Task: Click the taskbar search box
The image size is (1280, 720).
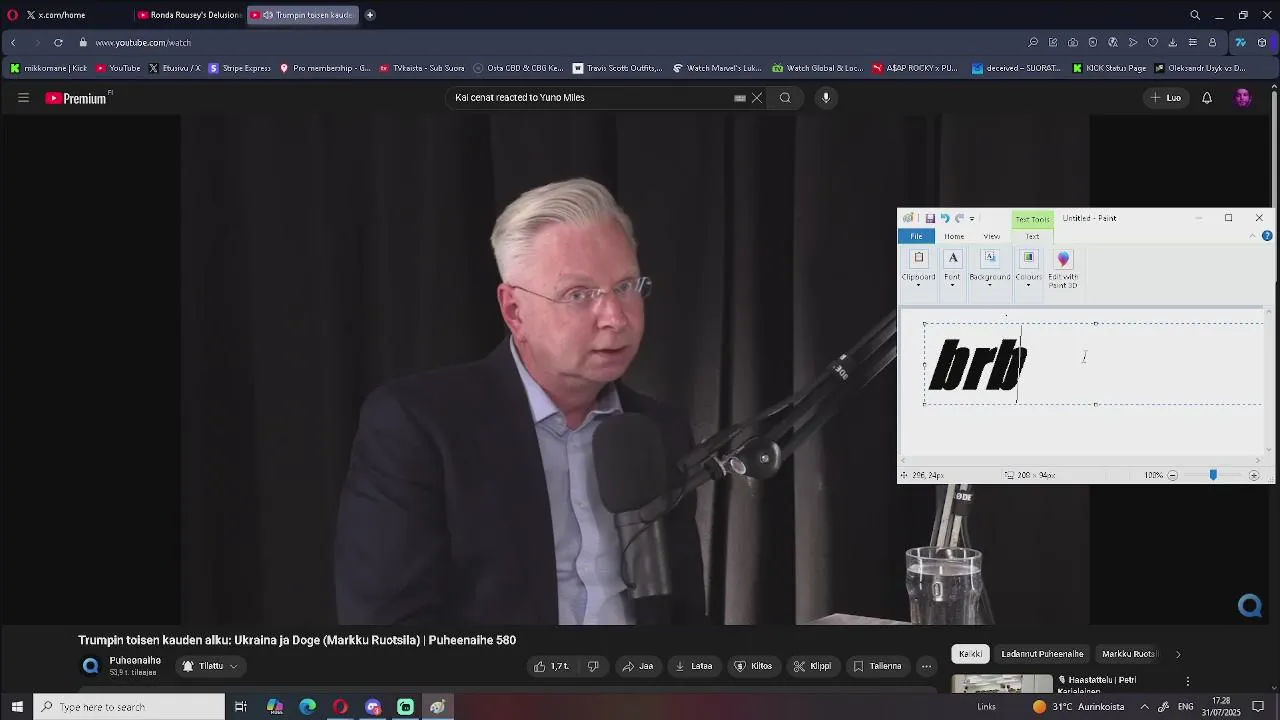Action: (129, 707)
